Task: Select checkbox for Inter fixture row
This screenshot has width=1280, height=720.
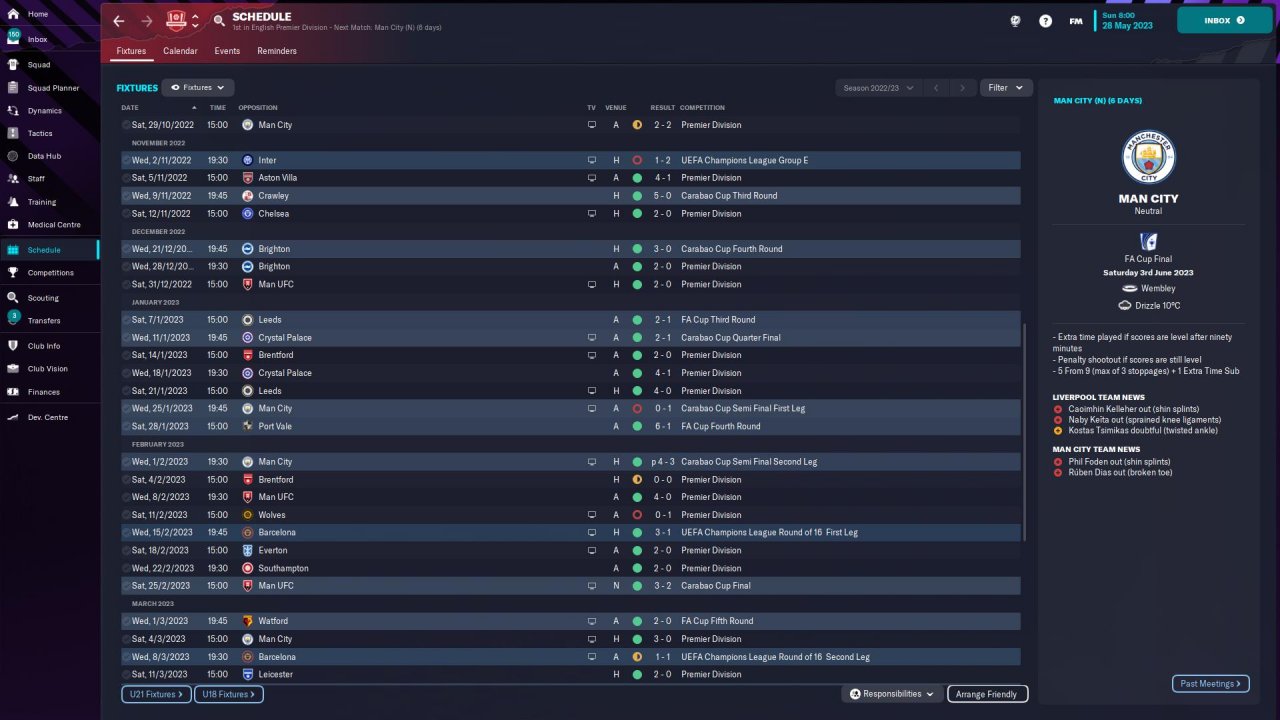Action: click(127, 160)
